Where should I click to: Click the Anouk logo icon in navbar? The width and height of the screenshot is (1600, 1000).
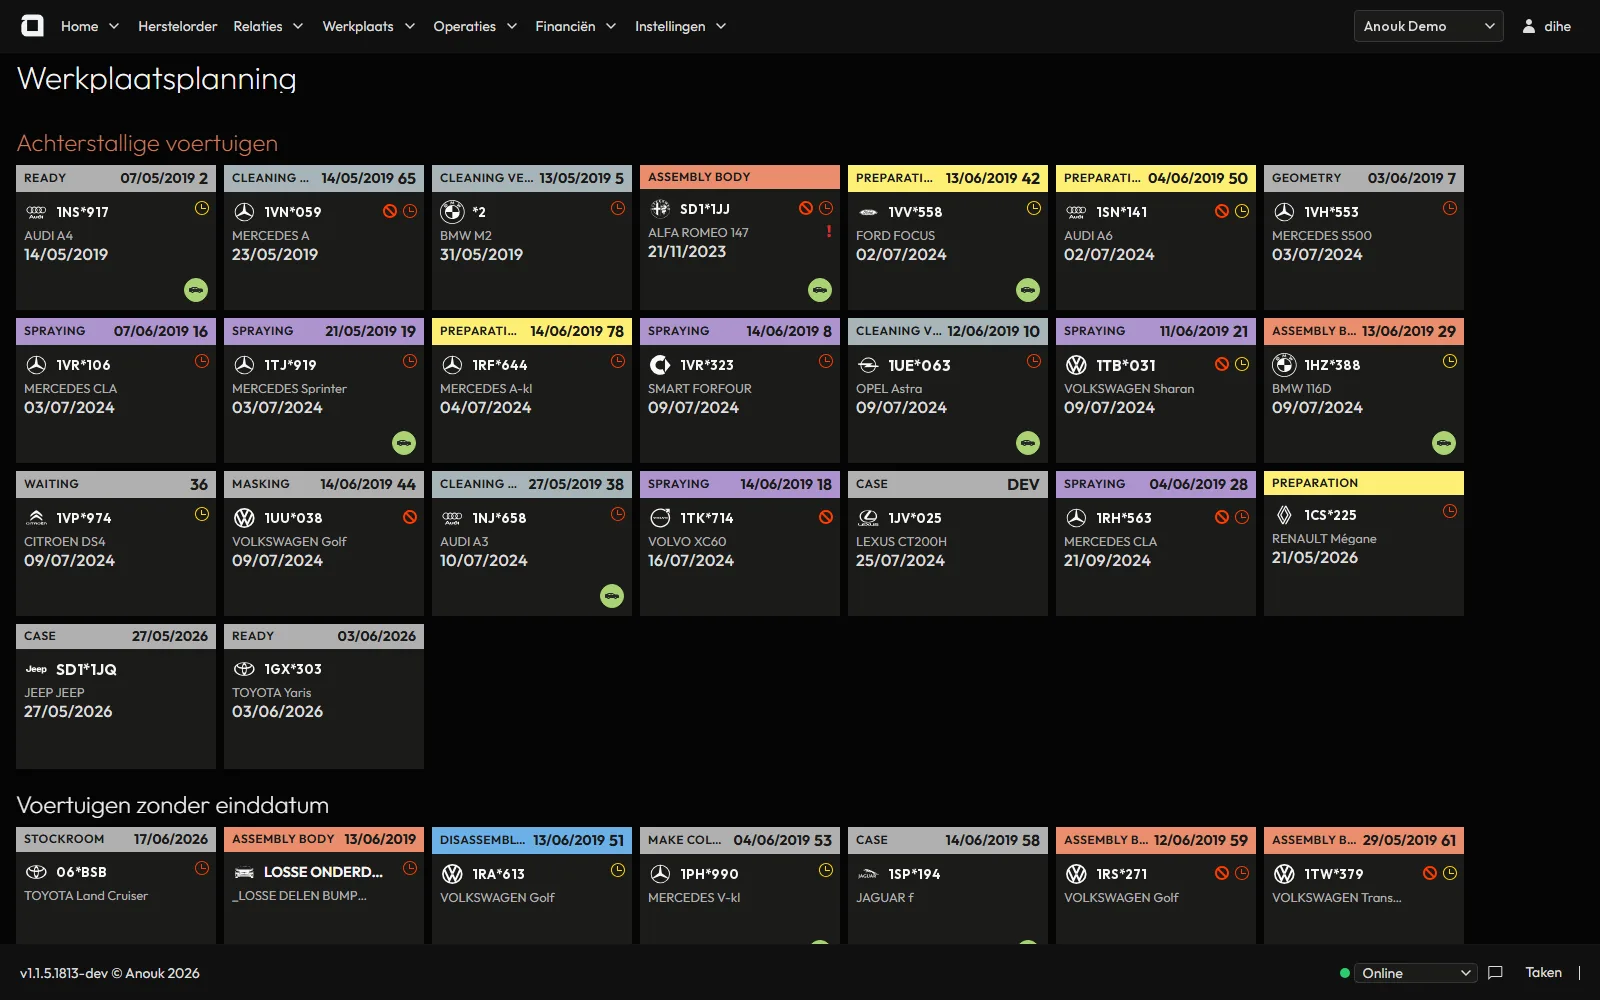[x=32, y=26]
